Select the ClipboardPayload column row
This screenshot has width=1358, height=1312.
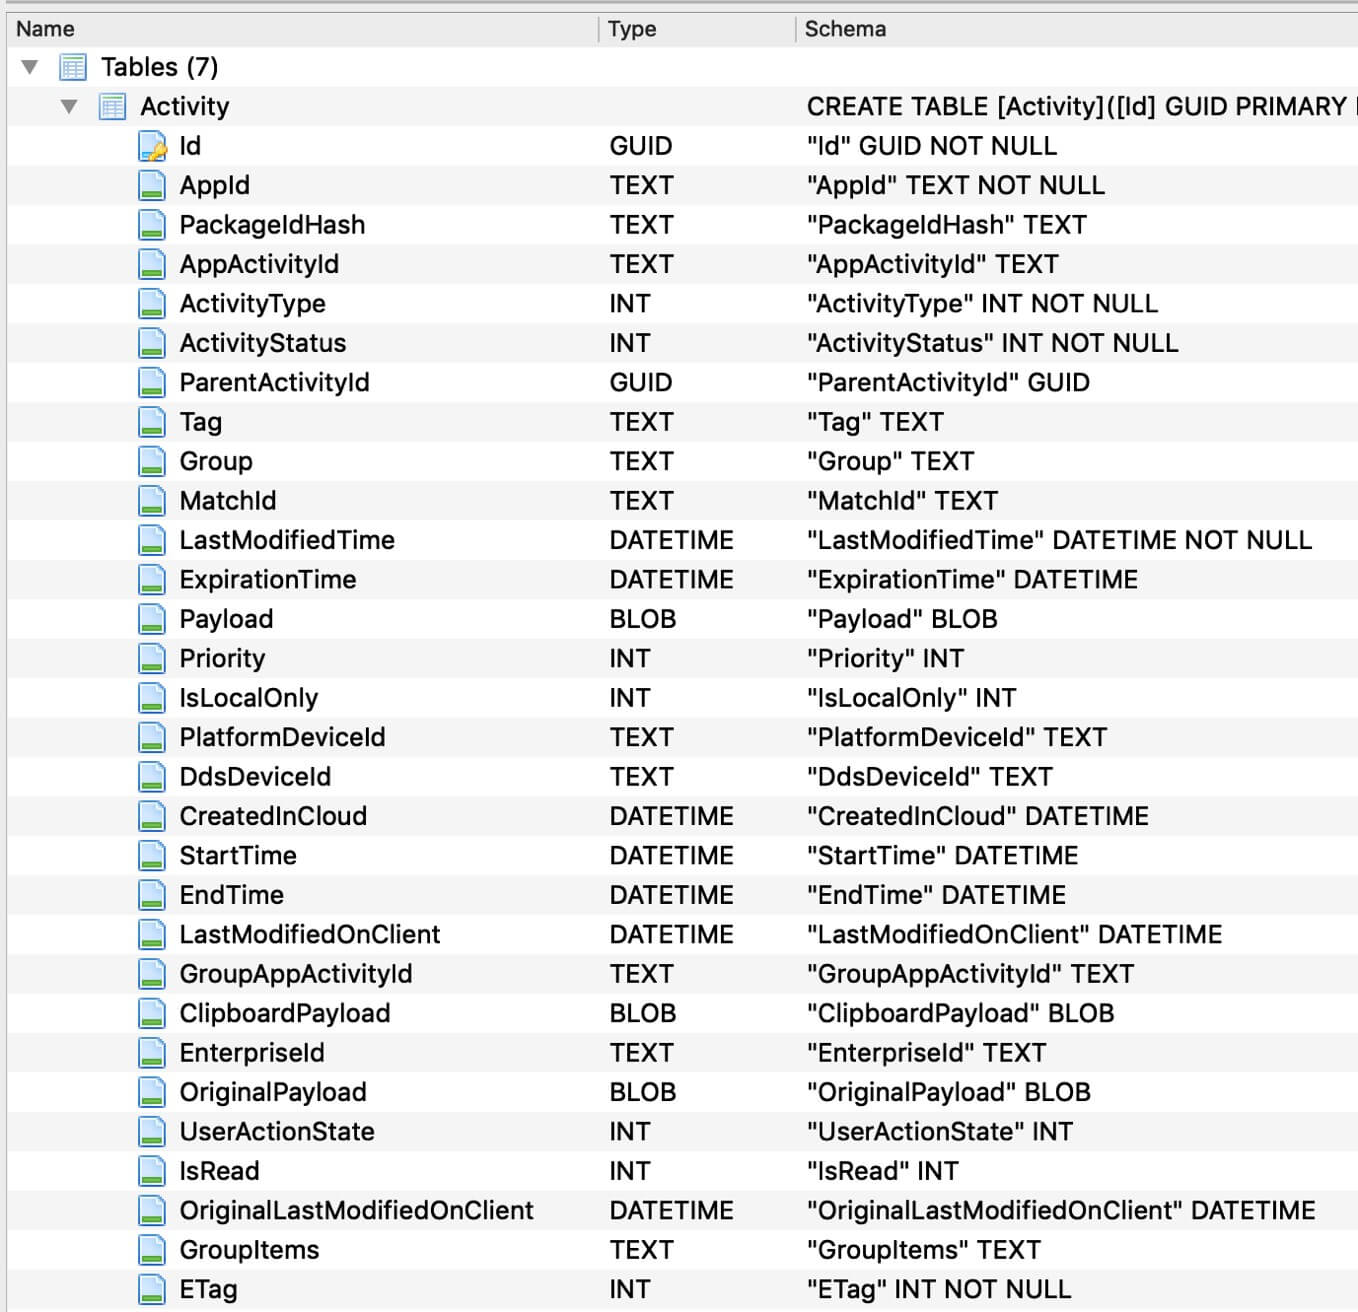284,1013
